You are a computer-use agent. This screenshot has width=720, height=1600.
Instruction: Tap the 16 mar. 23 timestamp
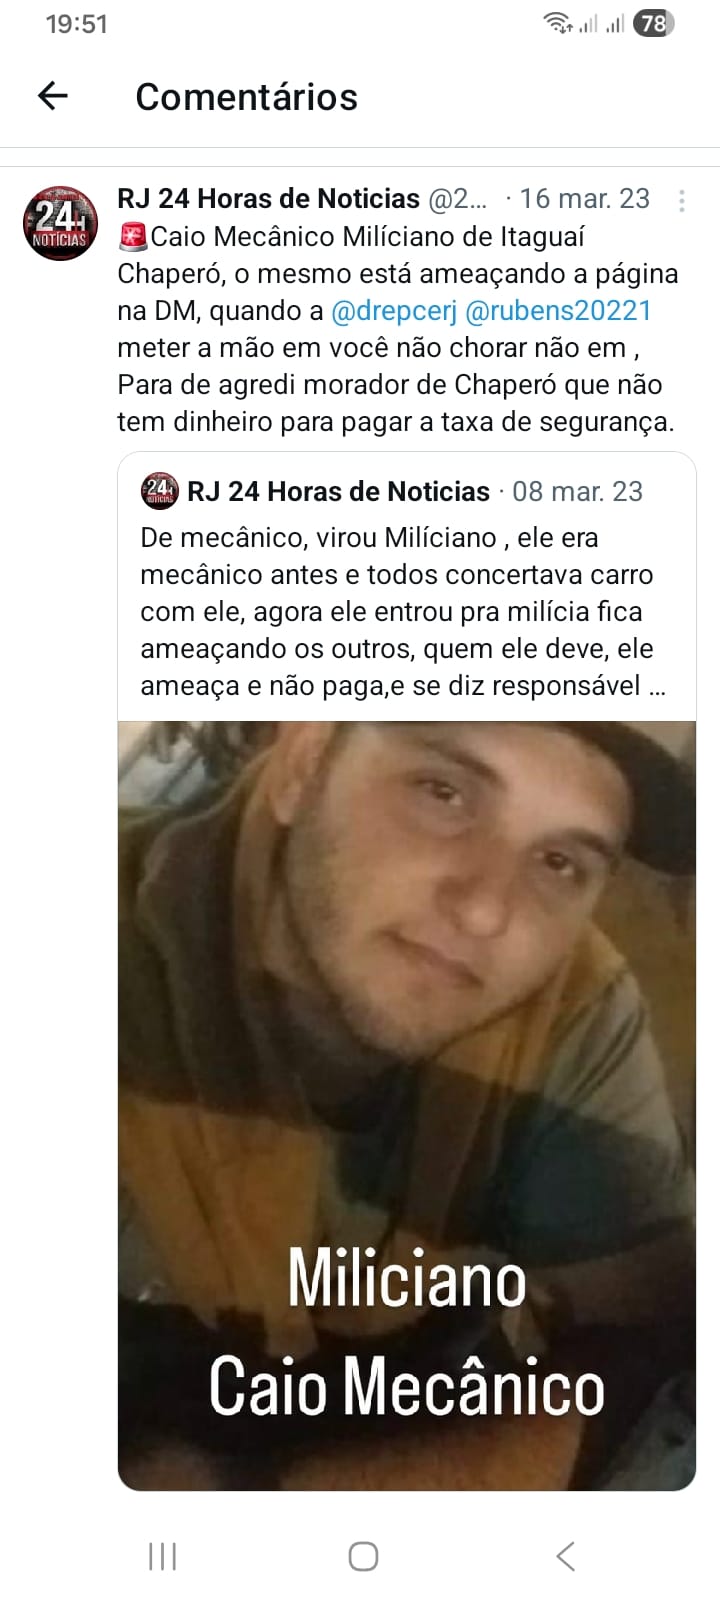[584, 199]
